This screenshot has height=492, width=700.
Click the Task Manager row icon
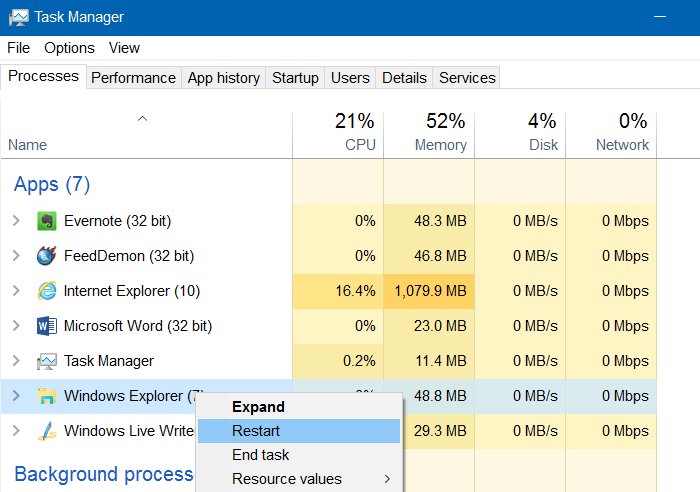pos(46,361)
